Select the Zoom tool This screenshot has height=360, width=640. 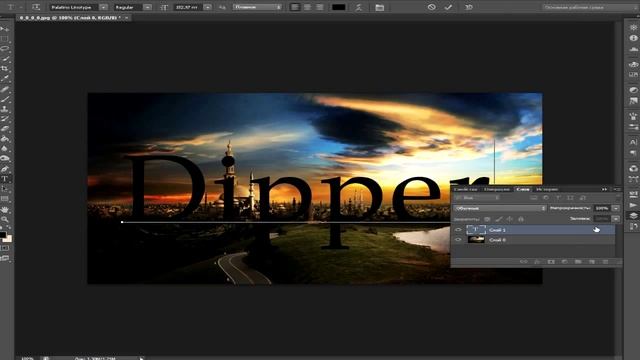click(x=5, y=219)
